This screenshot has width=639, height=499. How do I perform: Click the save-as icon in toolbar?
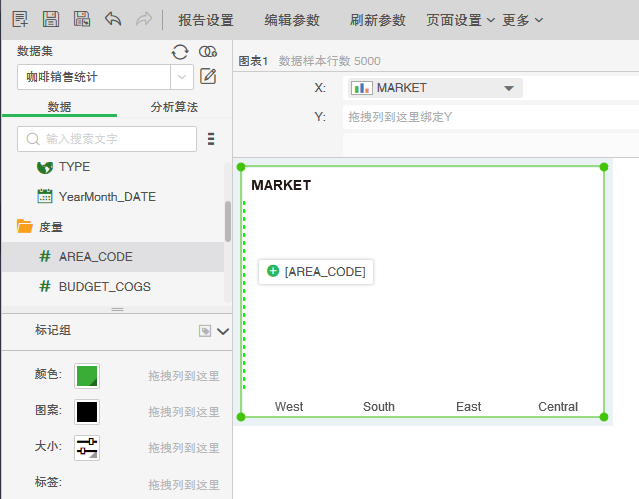click(82, 19)
